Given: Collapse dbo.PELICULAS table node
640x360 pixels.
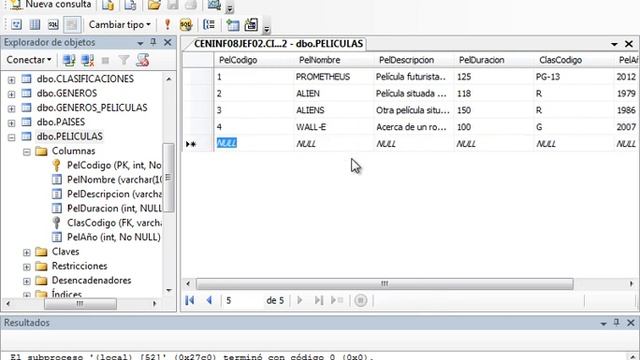Looking at the screenshot, I should pyautogui.click(x=11, y=138).
